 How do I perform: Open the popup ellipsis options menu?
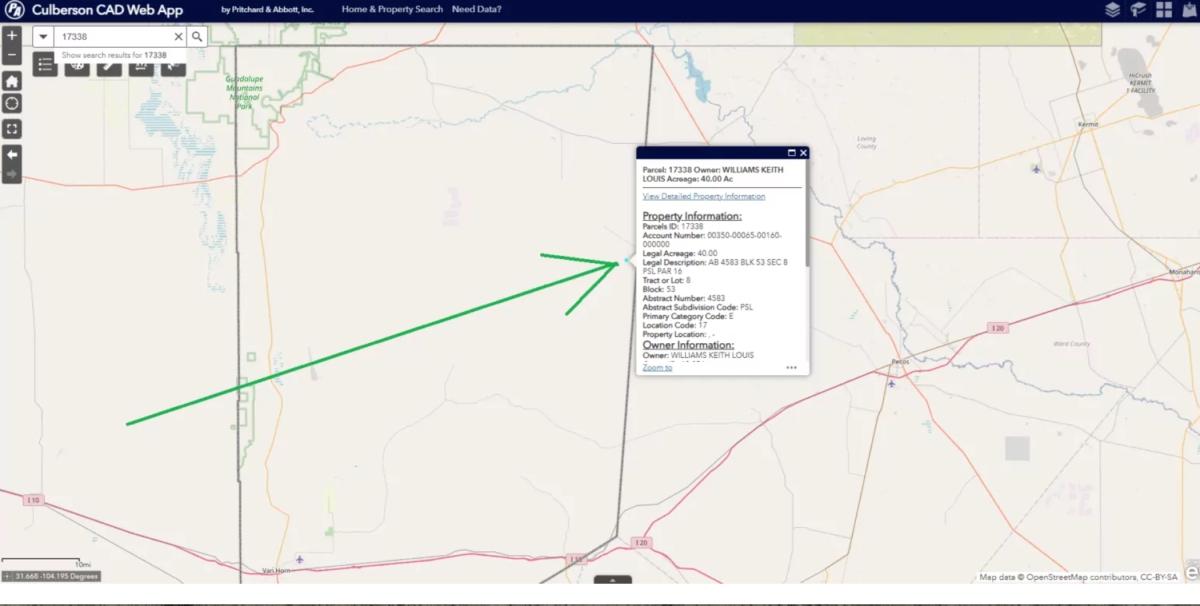point(791,368)
